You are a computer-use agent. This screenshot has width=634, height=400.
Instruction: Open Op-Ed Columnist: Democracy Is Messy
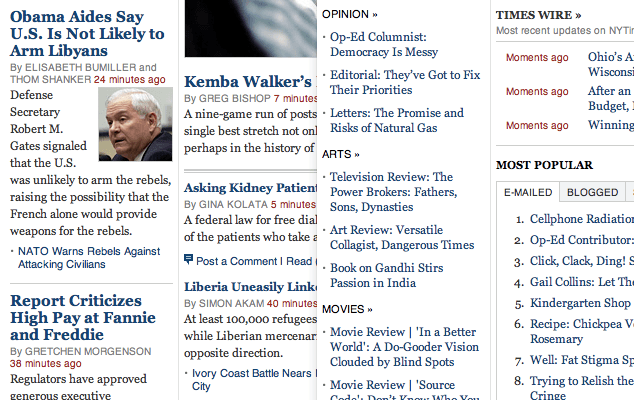(384, 44)
